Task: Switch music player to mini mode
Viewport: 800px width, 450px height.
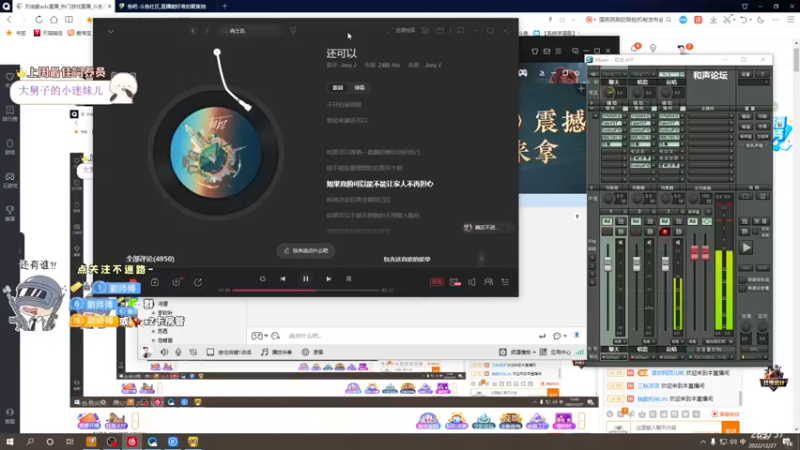Action: point(460,31)
